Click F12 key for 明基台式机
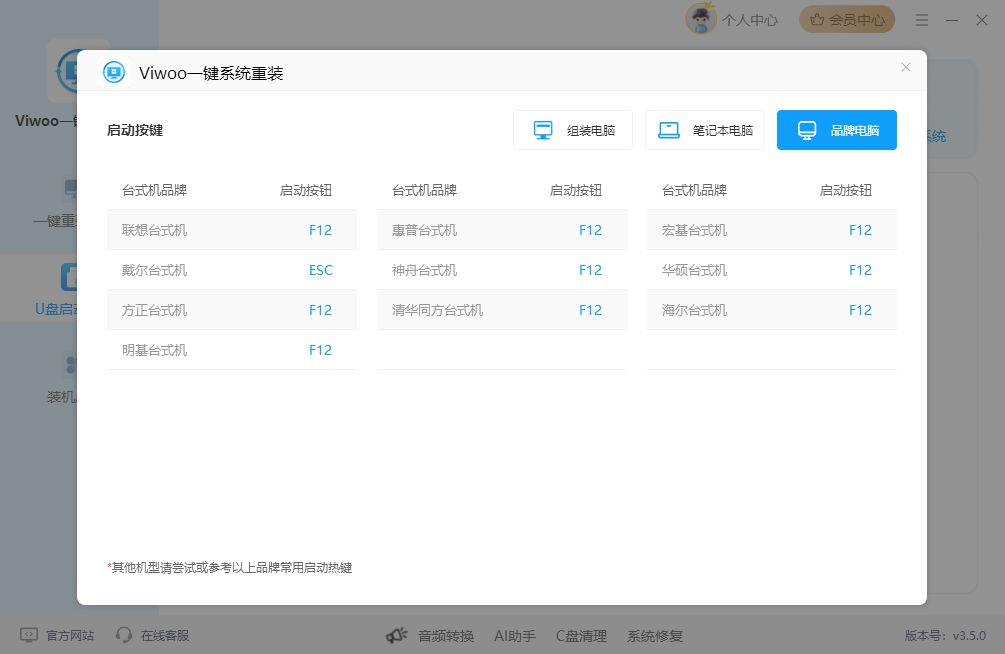The image size is (1005, 654). click(x=320, y=350)
